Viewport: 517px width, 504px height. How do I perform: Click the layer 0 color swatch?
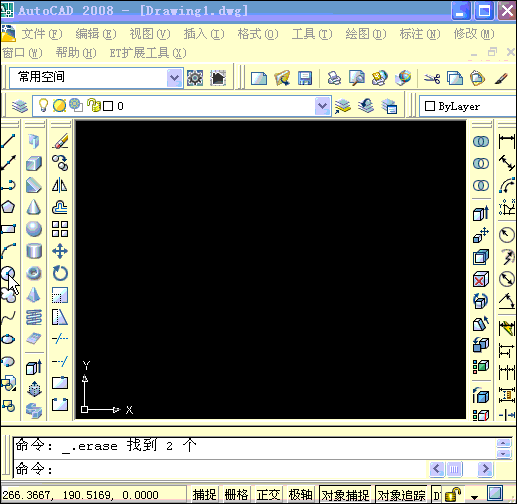pos(108,106)
